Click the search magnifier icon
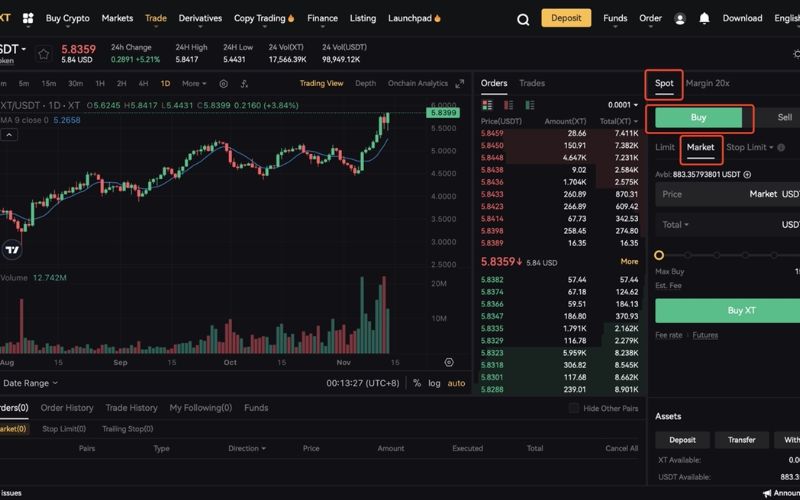The height and width of the screenshot is (500, 800). coord(523,19)
